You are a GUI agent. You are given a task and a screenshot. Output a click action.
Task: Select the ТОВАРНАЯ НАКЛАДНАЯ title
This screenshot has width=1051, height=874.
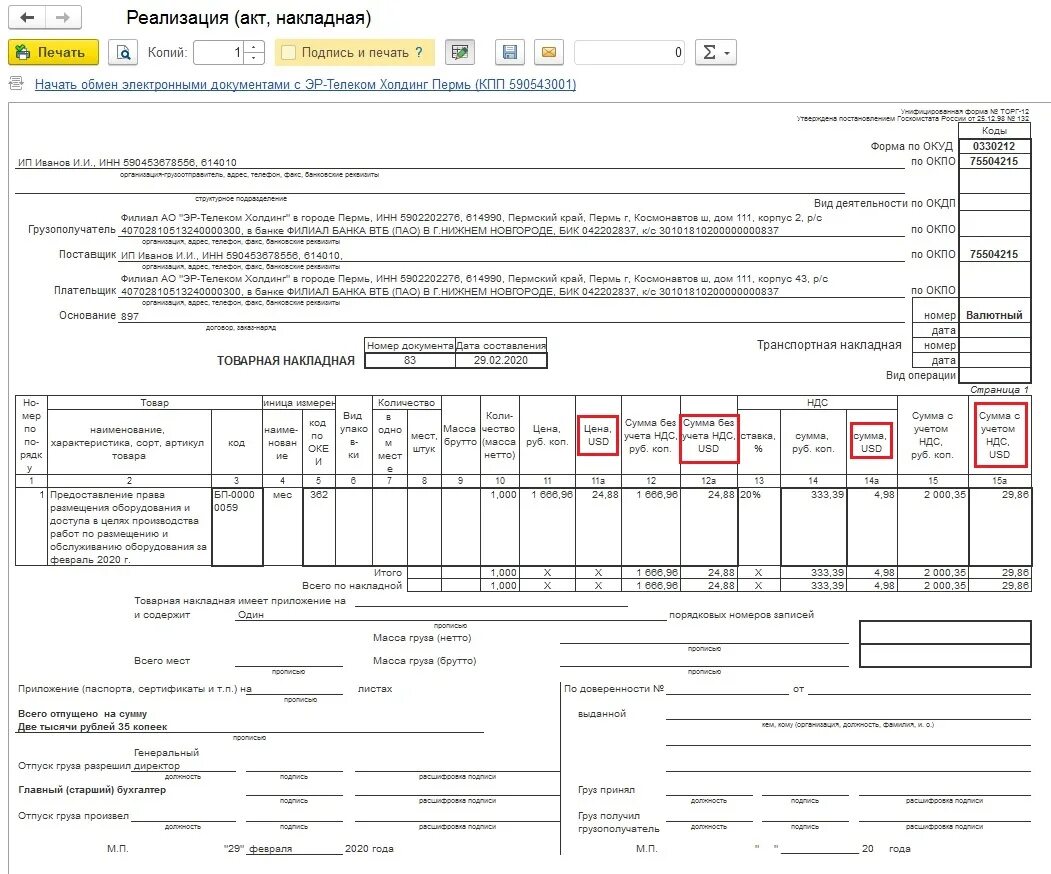pyautogui.click(x=286, y=361)
